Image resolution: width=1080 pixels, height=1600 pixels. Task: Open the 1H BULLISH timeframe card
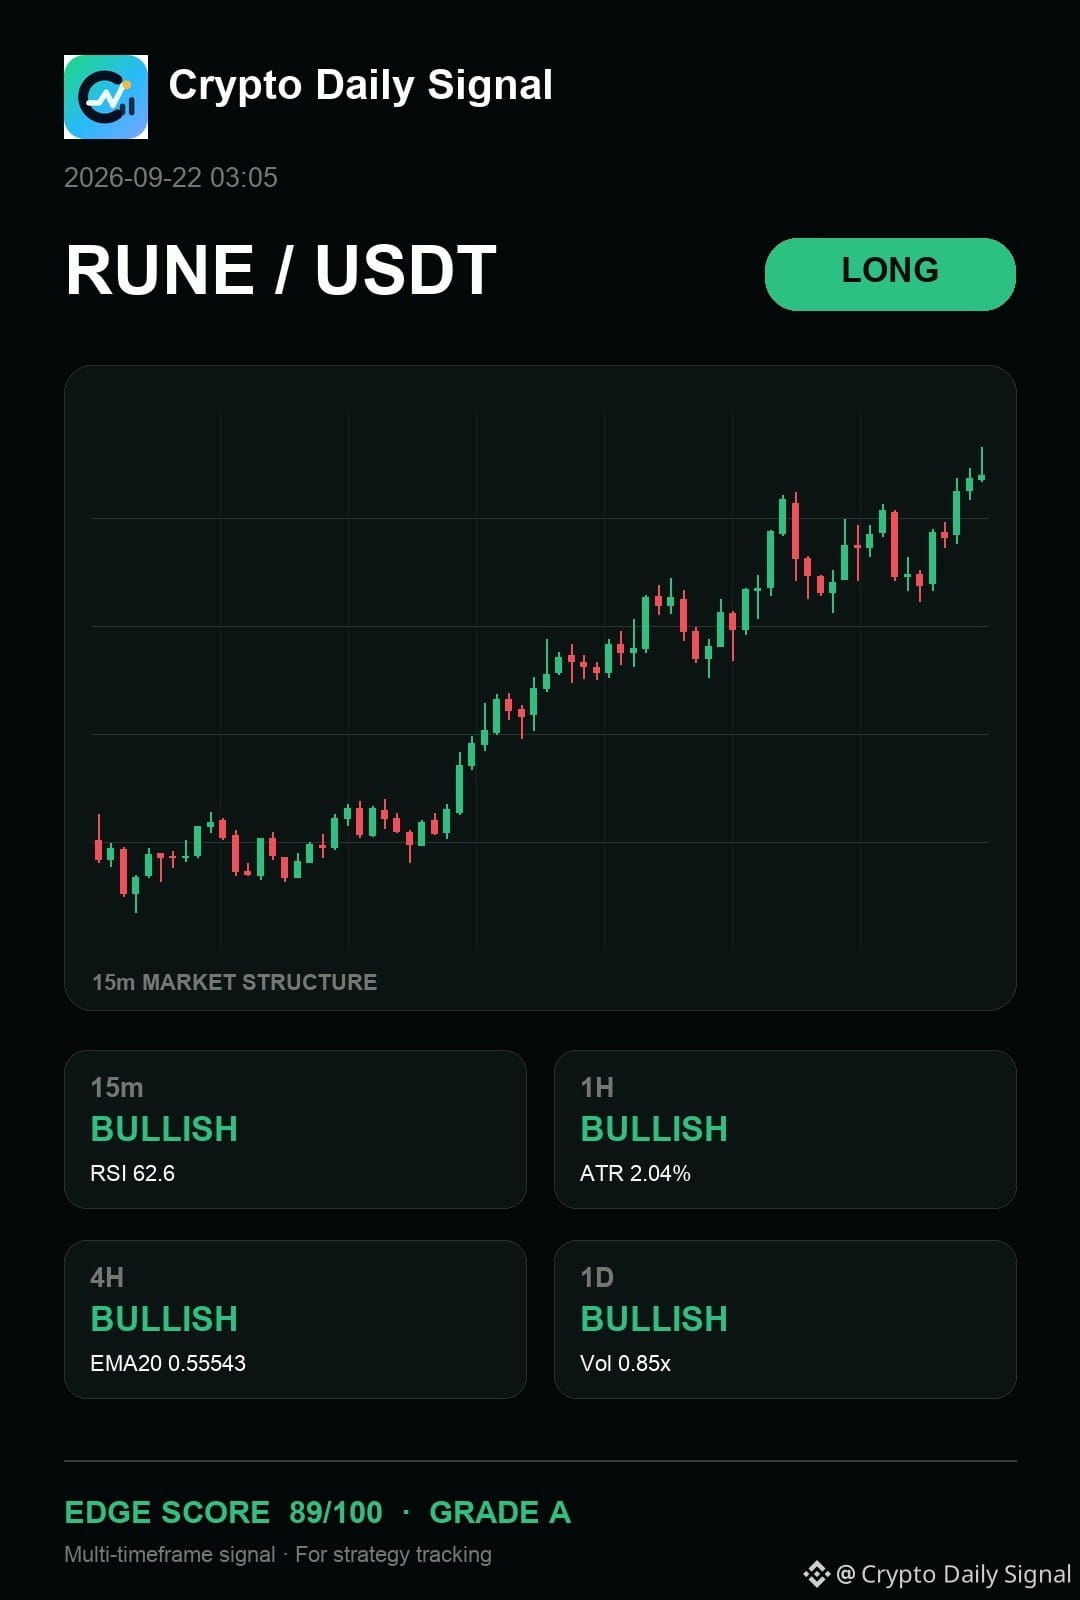click(x=785, y=1129)
